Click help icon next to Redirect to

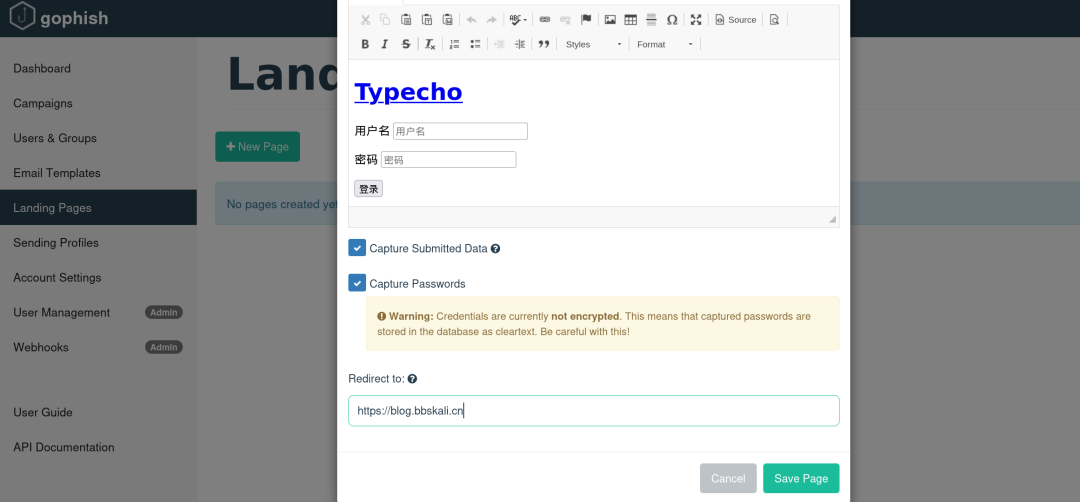pos(412,379)
